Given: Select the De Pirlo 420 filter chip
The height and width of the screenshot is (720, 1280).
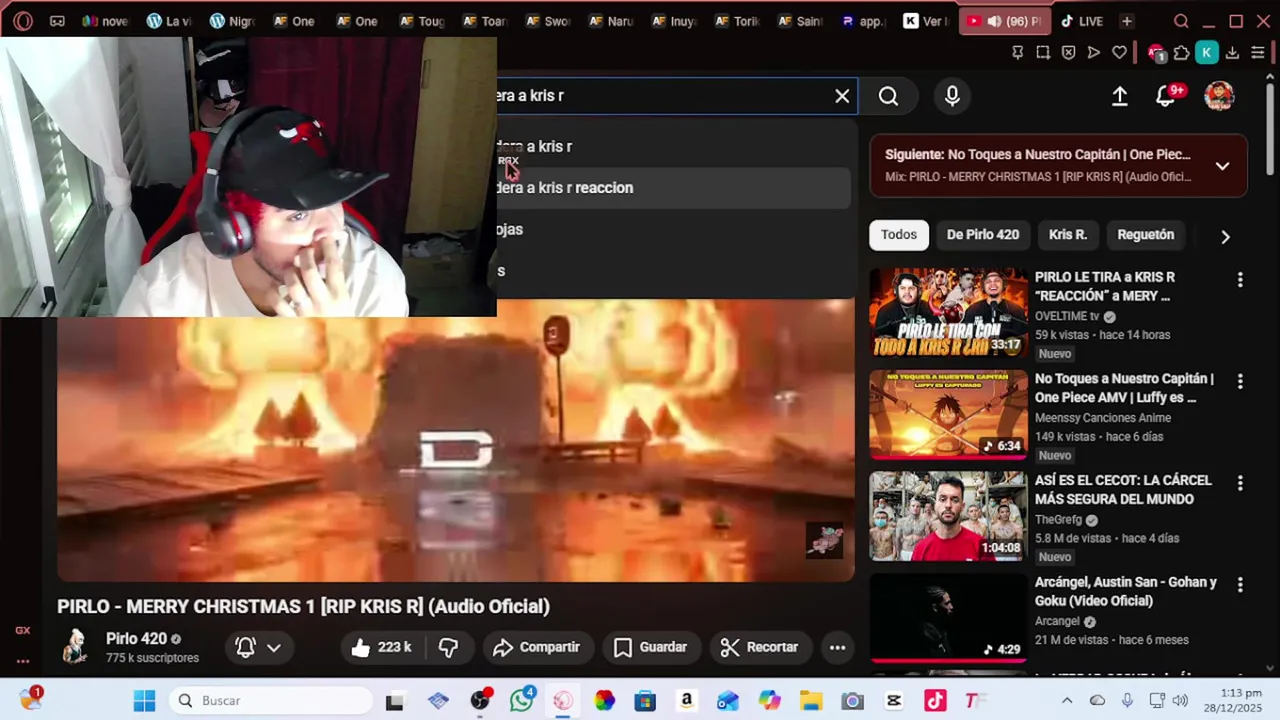Looking at the screenshot, I should point(983,235).
